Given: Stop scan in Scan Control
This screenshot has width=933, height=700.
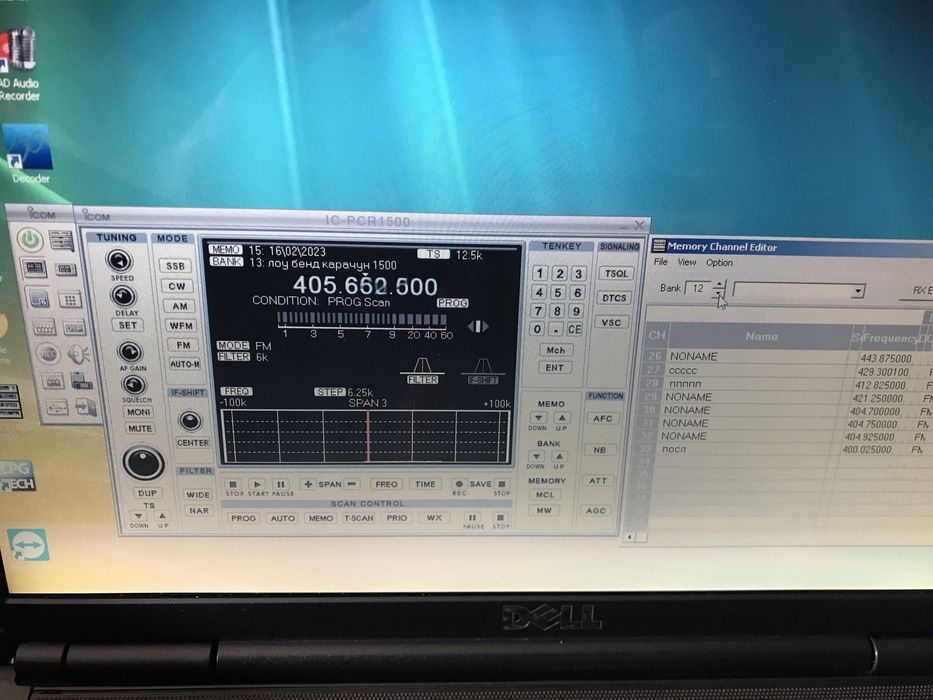Looking at the screenshot, I should coord(500,518).
